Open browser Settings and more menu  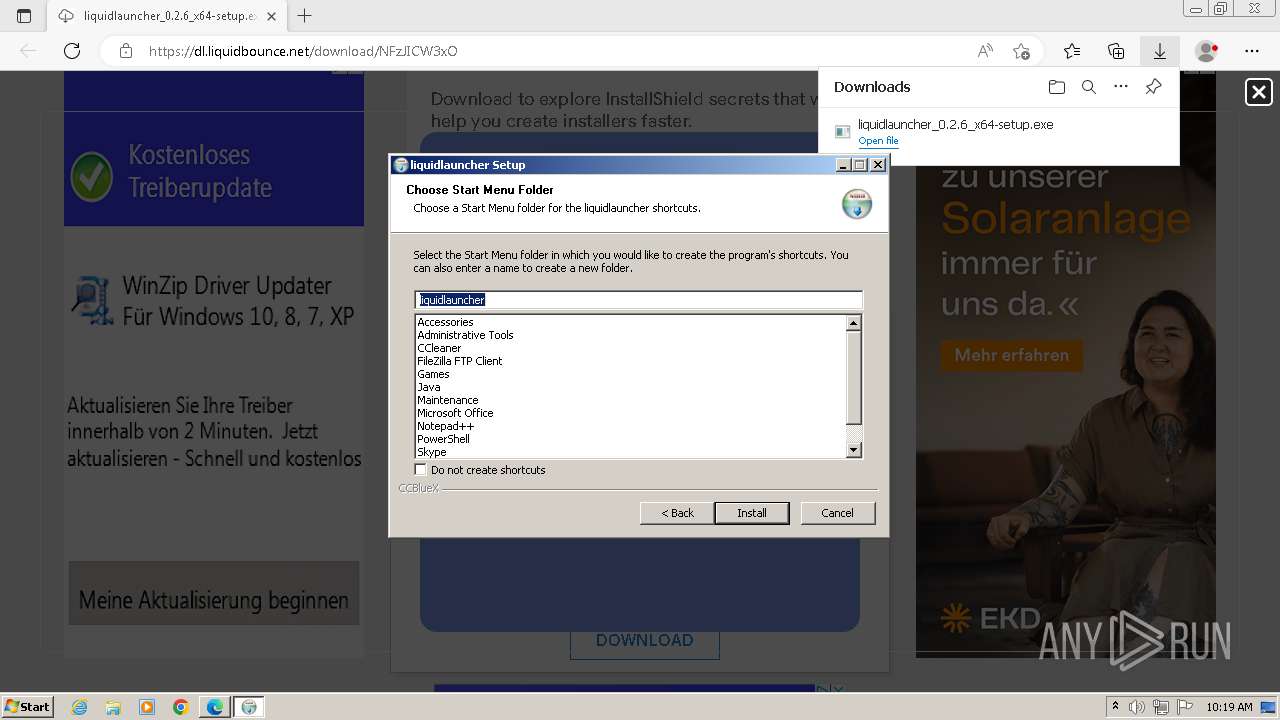[x=1252, y=51]
